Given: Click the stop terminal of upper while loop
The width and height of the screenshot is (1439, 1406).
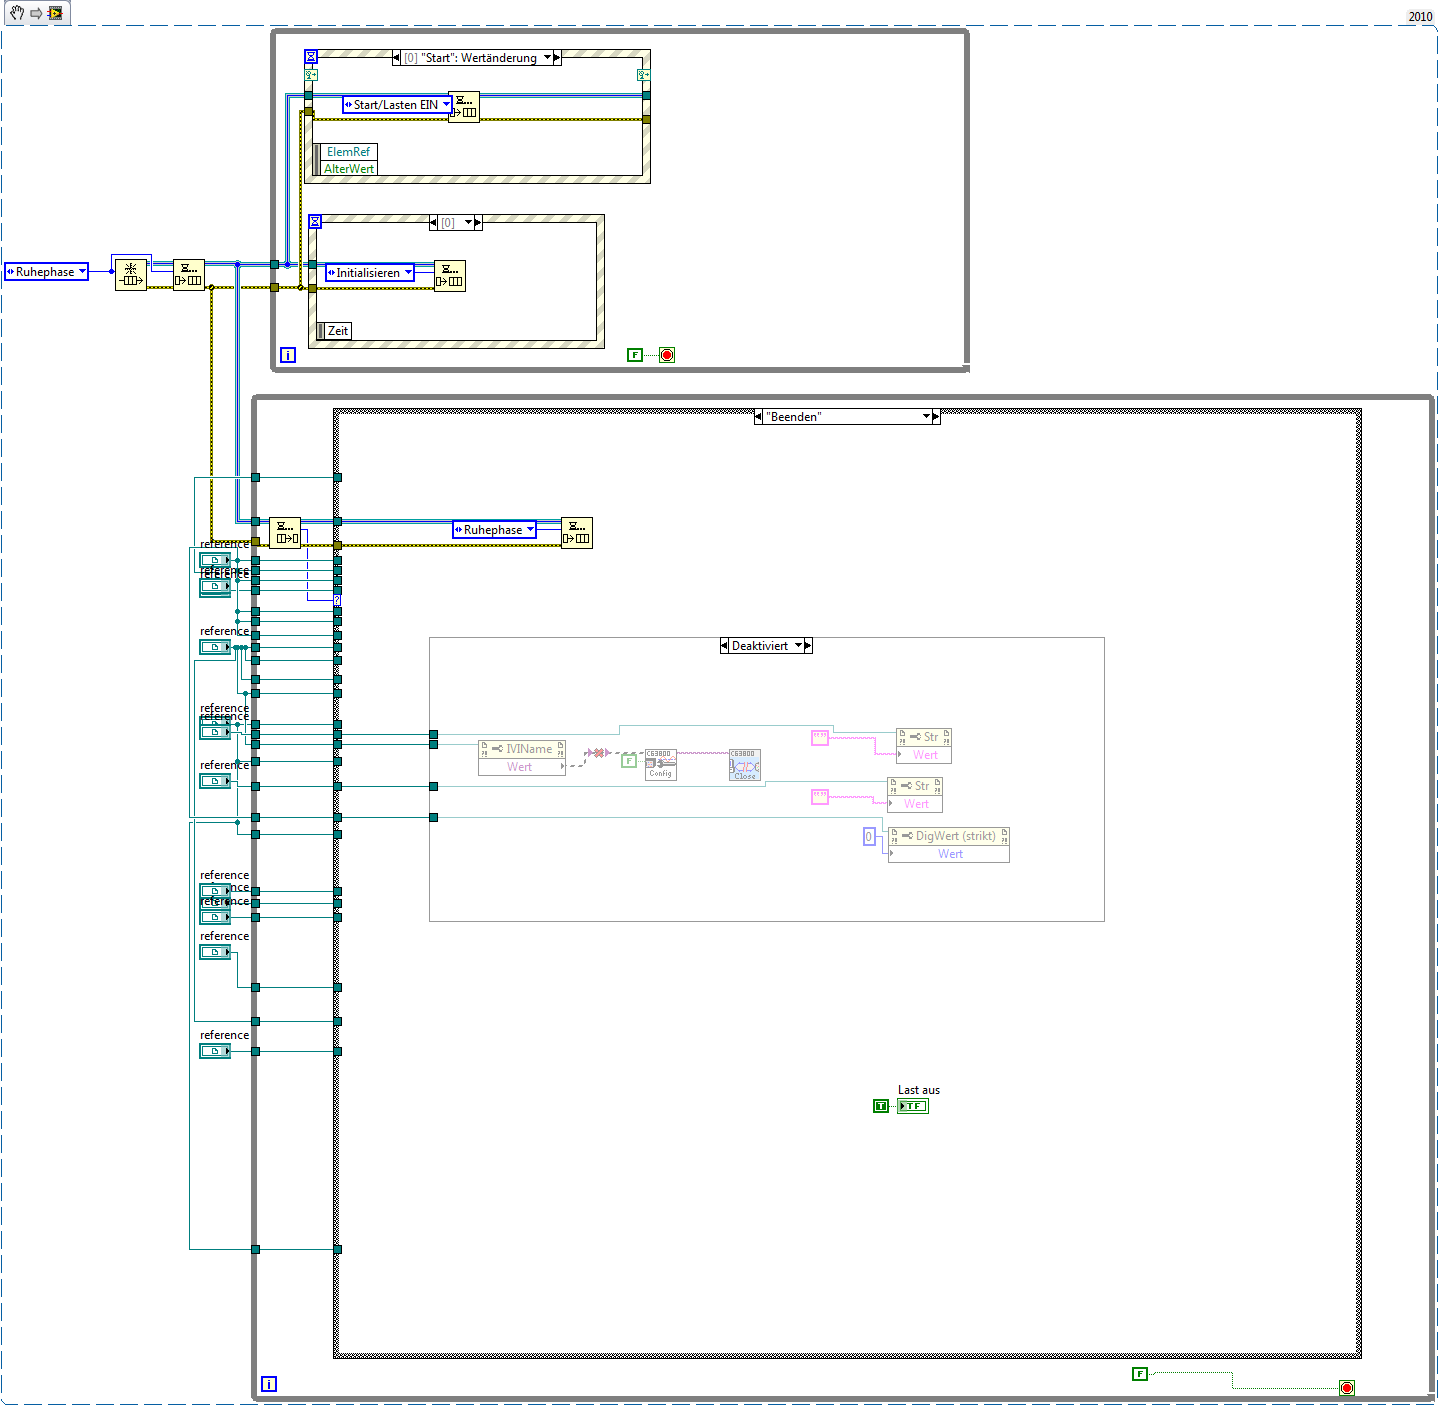Looking at the screenshot, I should (667, 355).
